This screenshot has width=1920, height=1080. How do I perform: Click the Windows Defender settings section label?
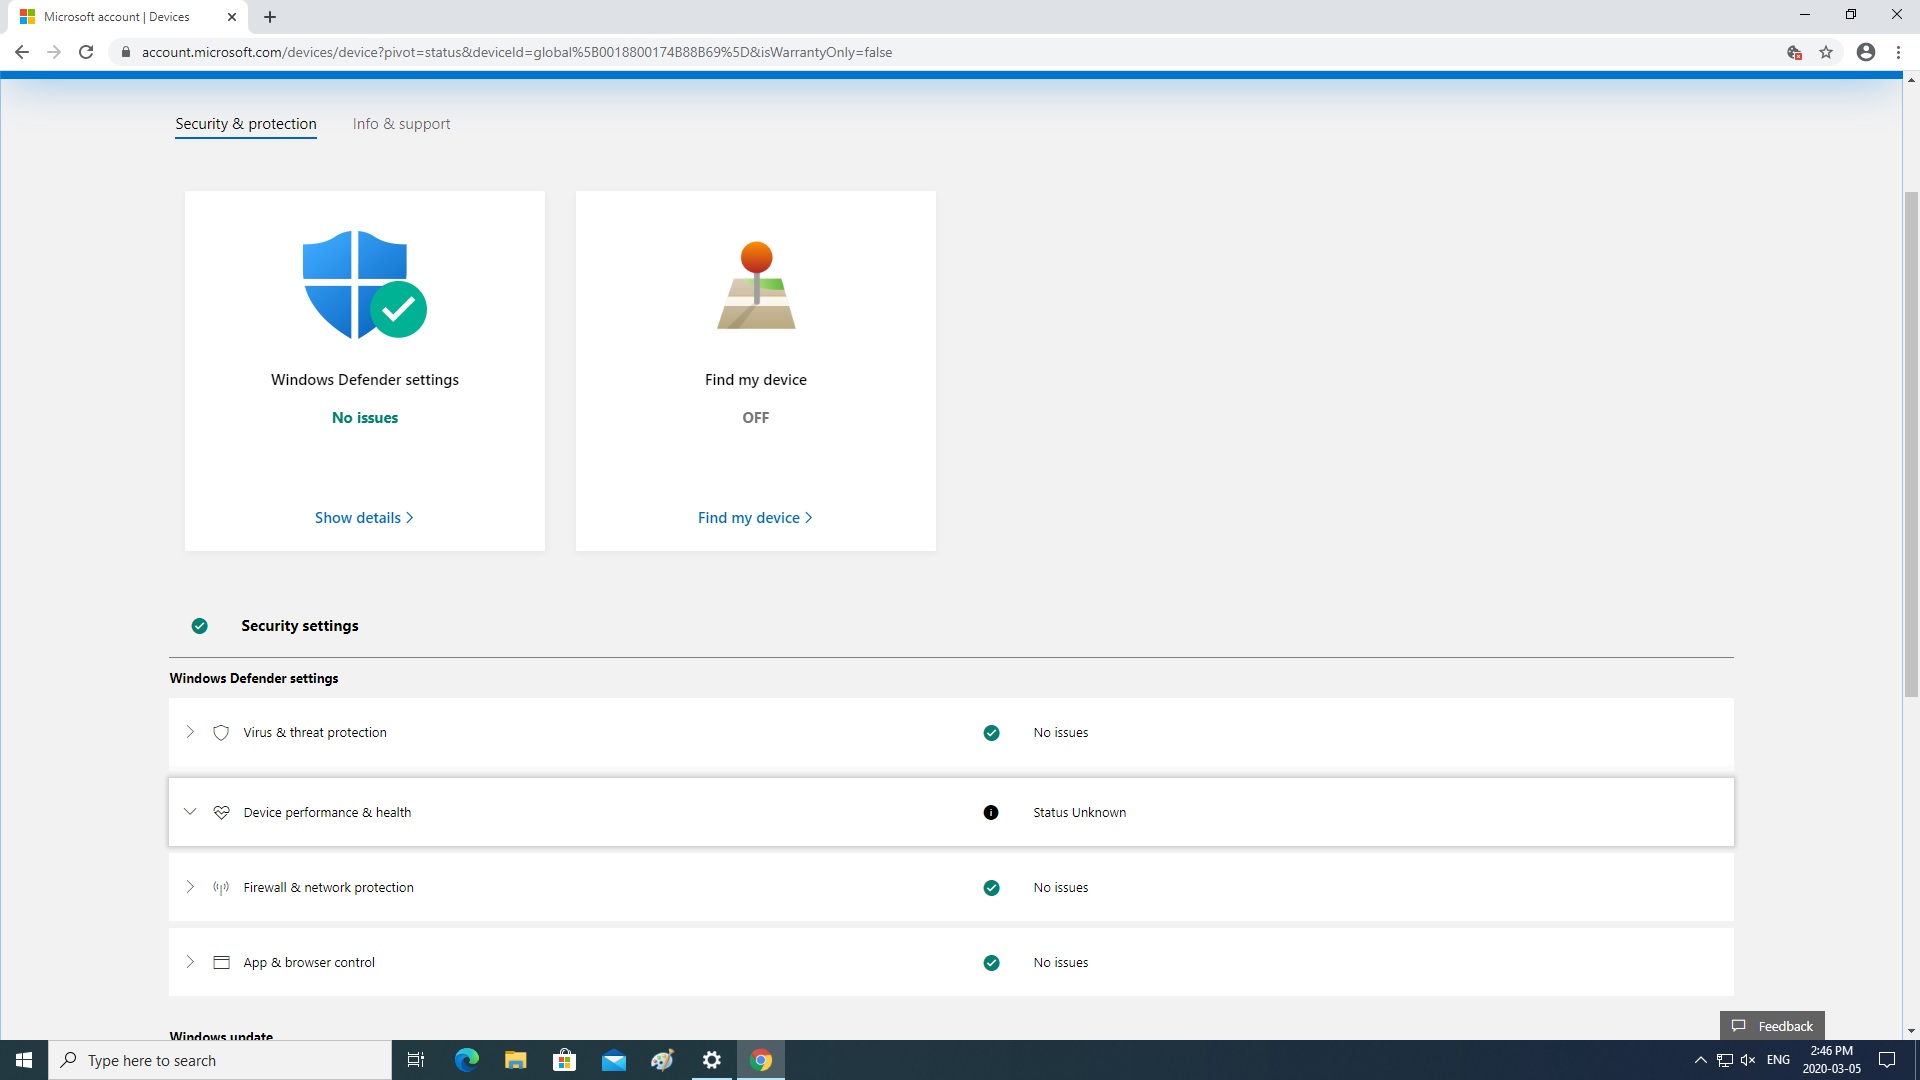tap(254, 679)
